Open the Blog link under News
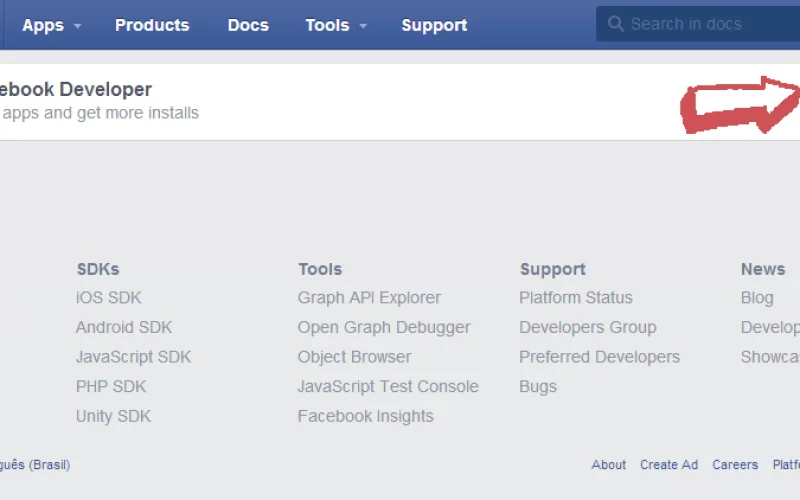 click(757, 297)
